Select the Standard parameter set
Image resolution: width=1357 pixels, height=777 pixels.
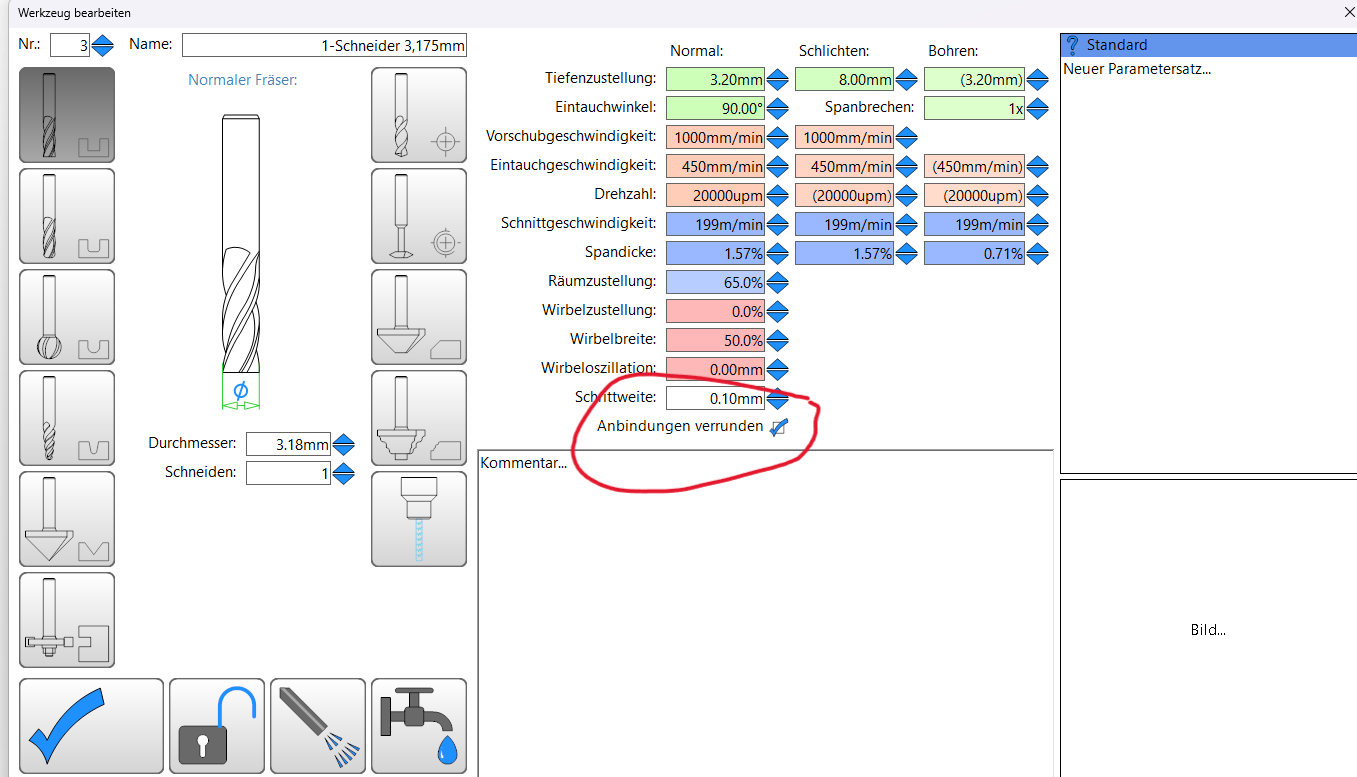pos(1206,45)
